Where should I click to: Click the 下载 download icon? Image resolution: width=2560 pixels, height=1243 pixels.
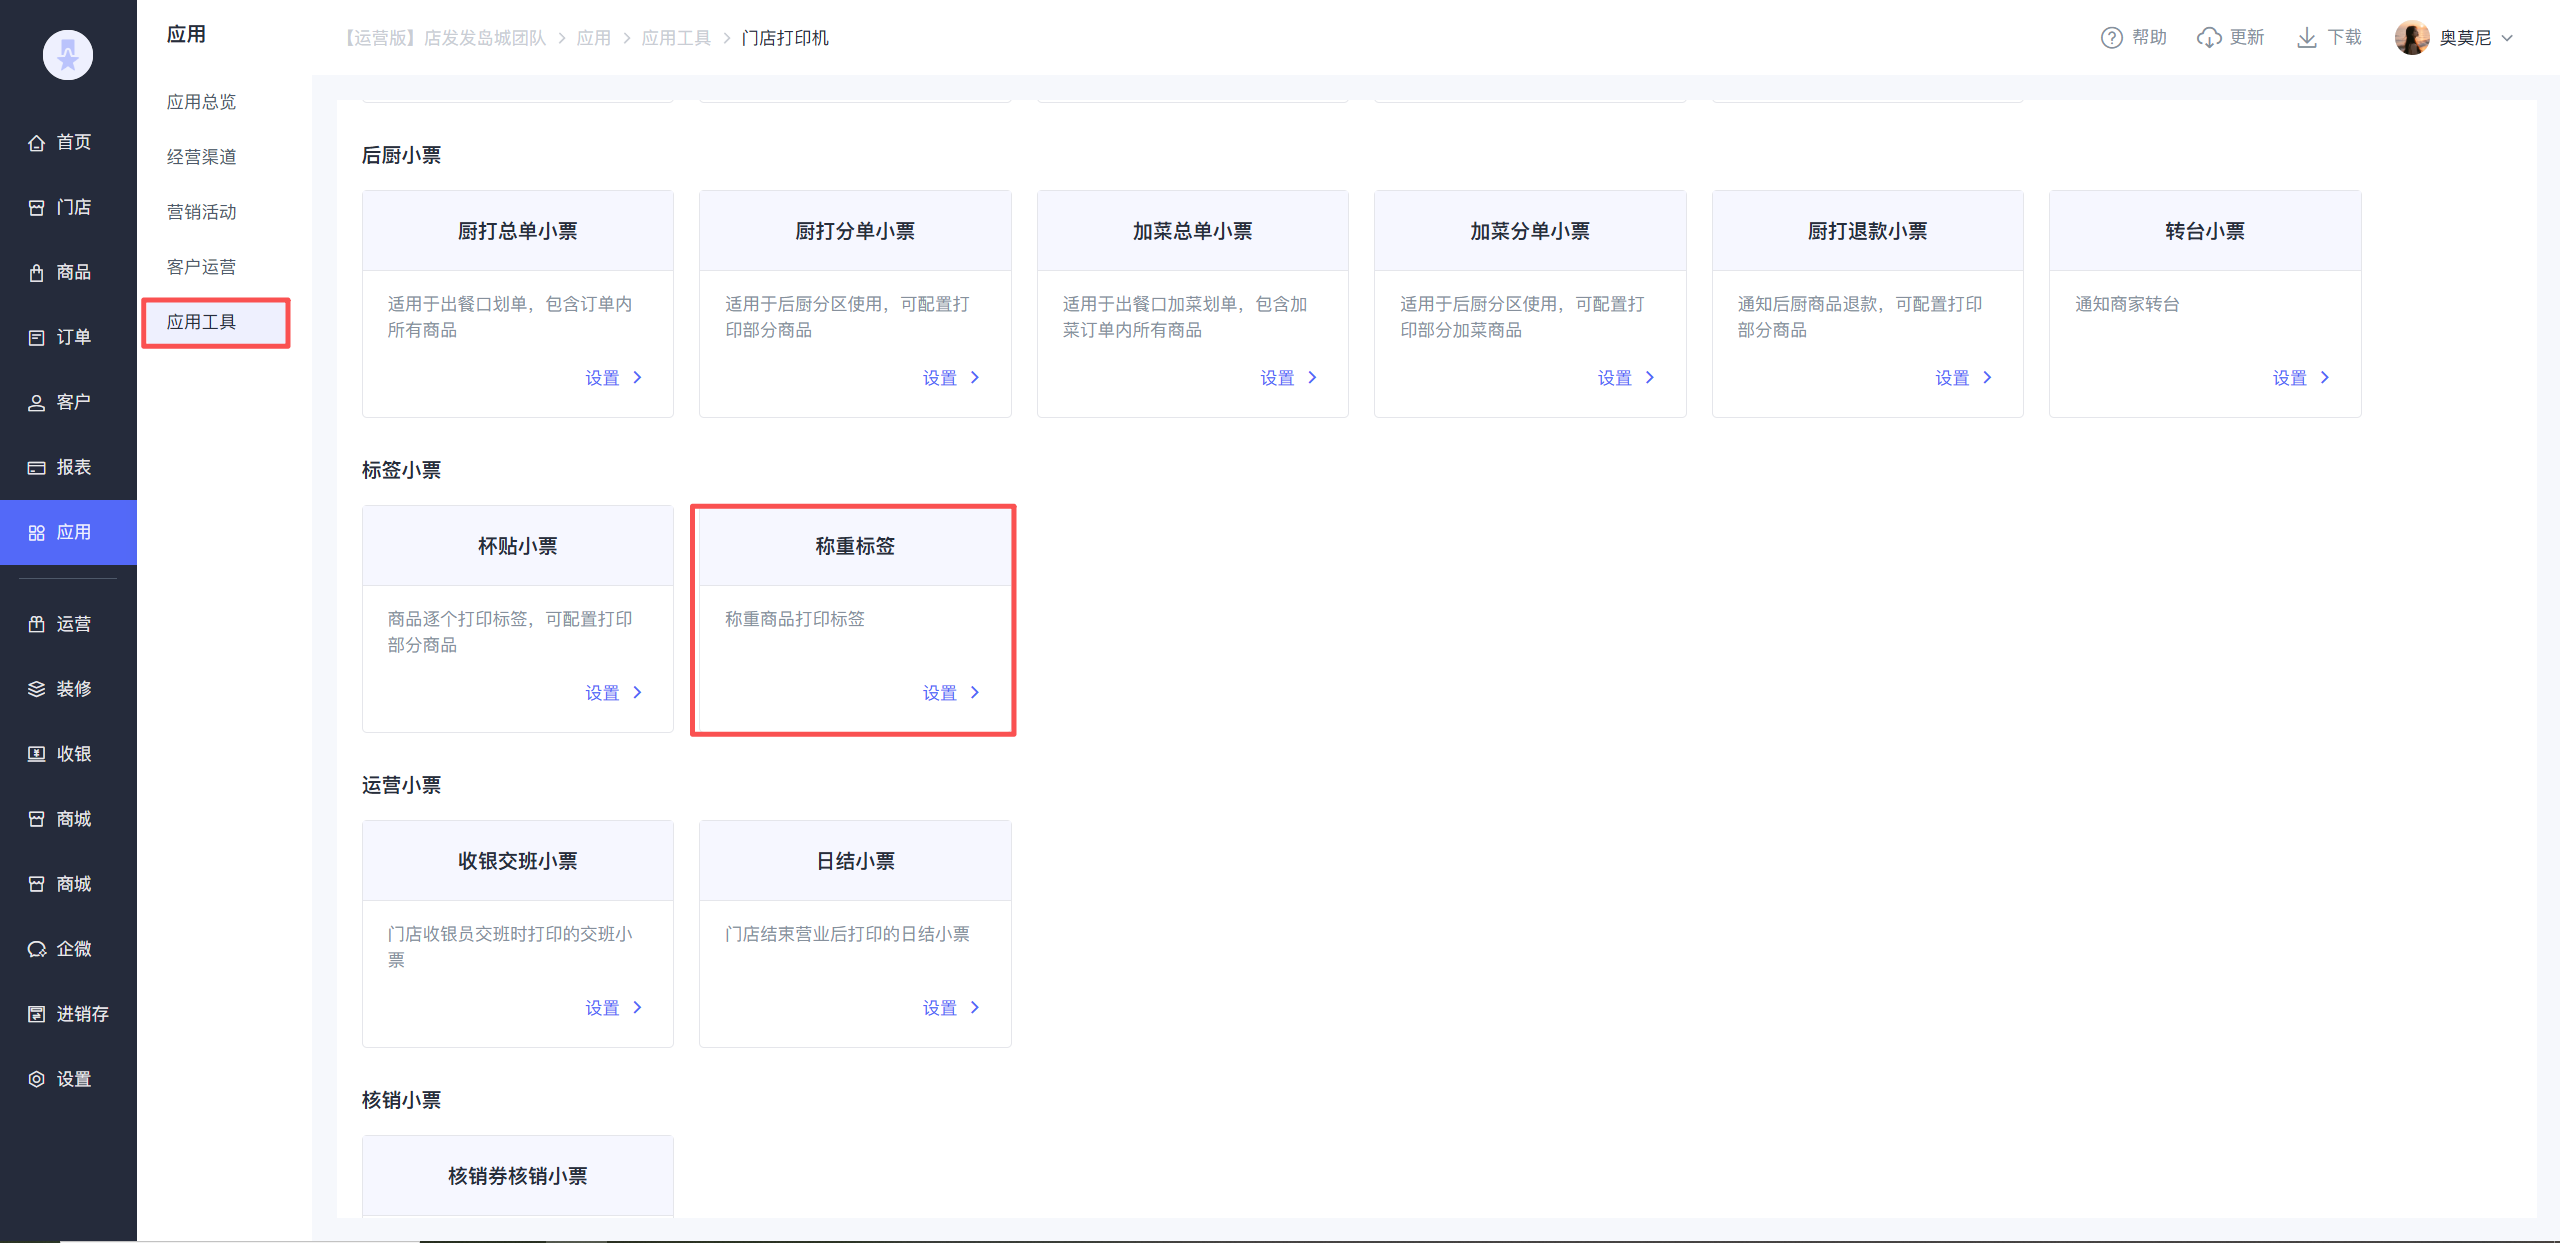(x=2306, y=38)
